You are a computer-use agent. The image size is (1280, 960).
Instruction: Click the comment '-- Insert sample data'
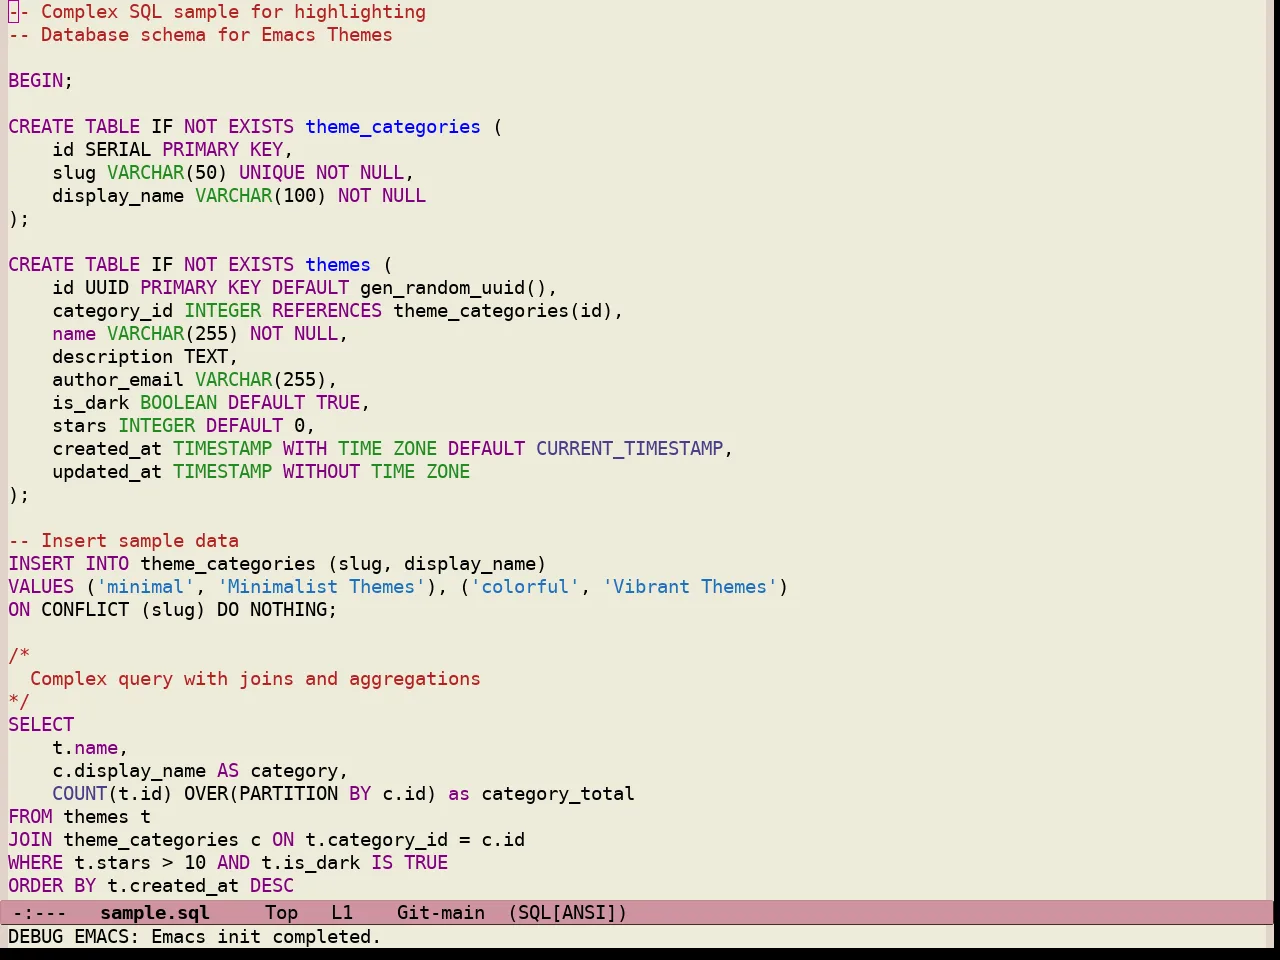124,540
